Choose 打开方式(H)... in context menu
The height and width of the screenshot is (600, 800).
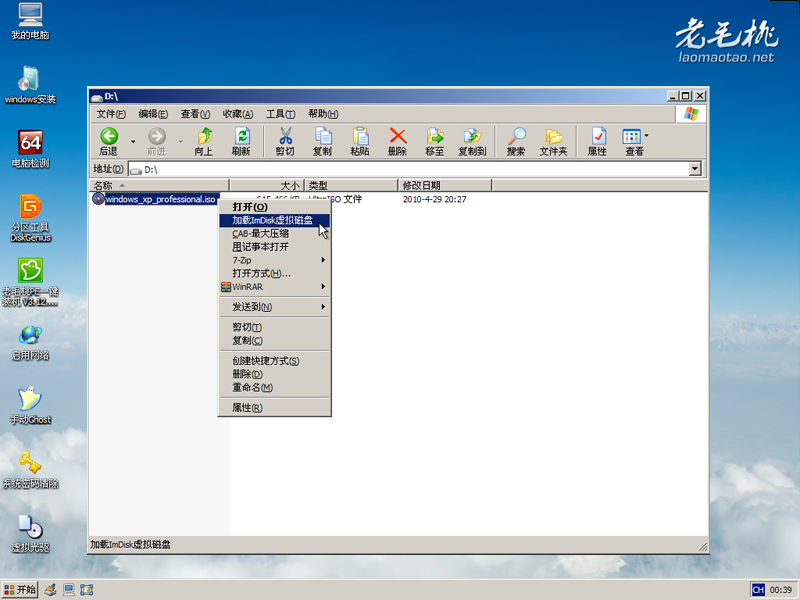(x=274, y=273)
